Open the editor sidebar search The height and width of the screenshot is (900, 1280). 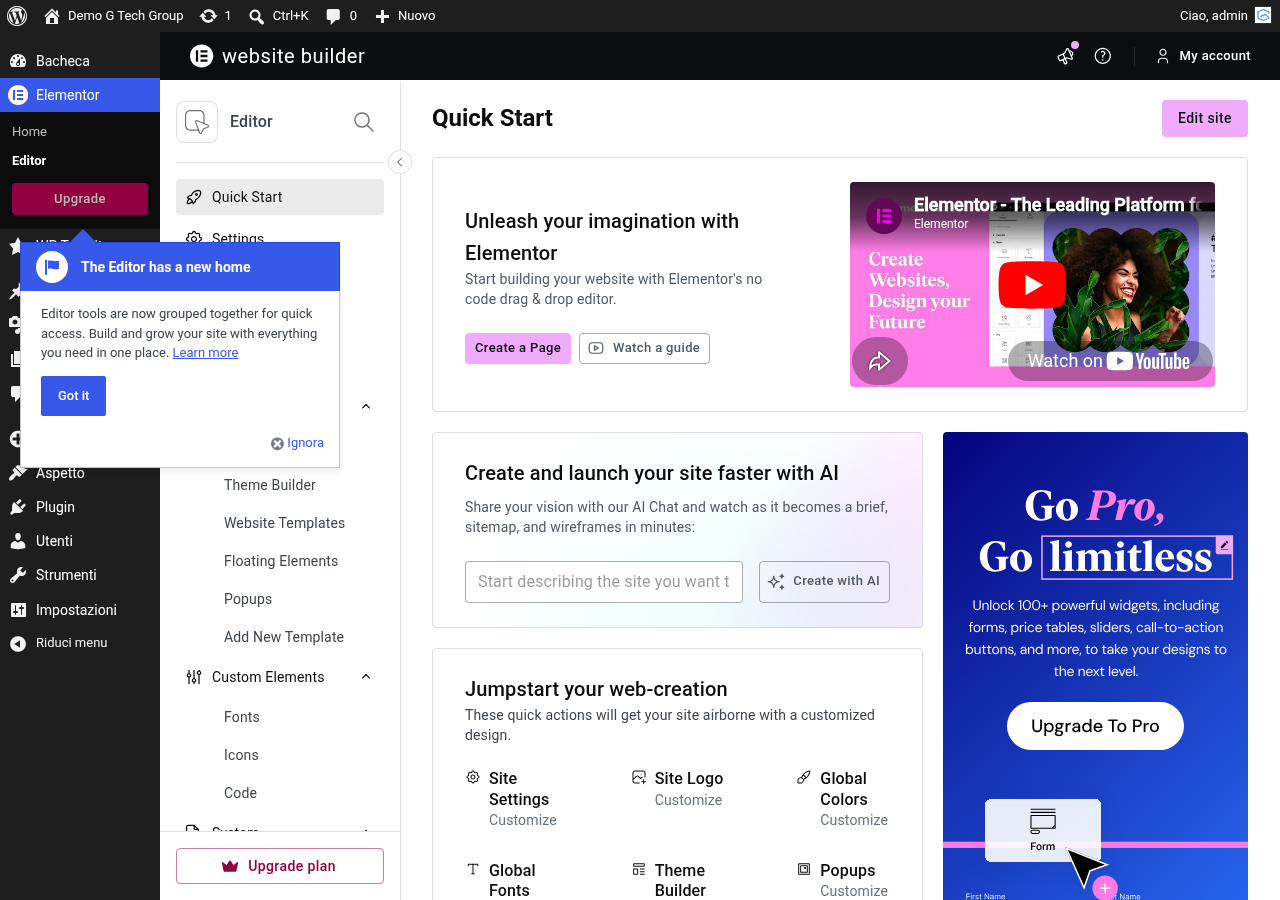(x=364, y=122)
